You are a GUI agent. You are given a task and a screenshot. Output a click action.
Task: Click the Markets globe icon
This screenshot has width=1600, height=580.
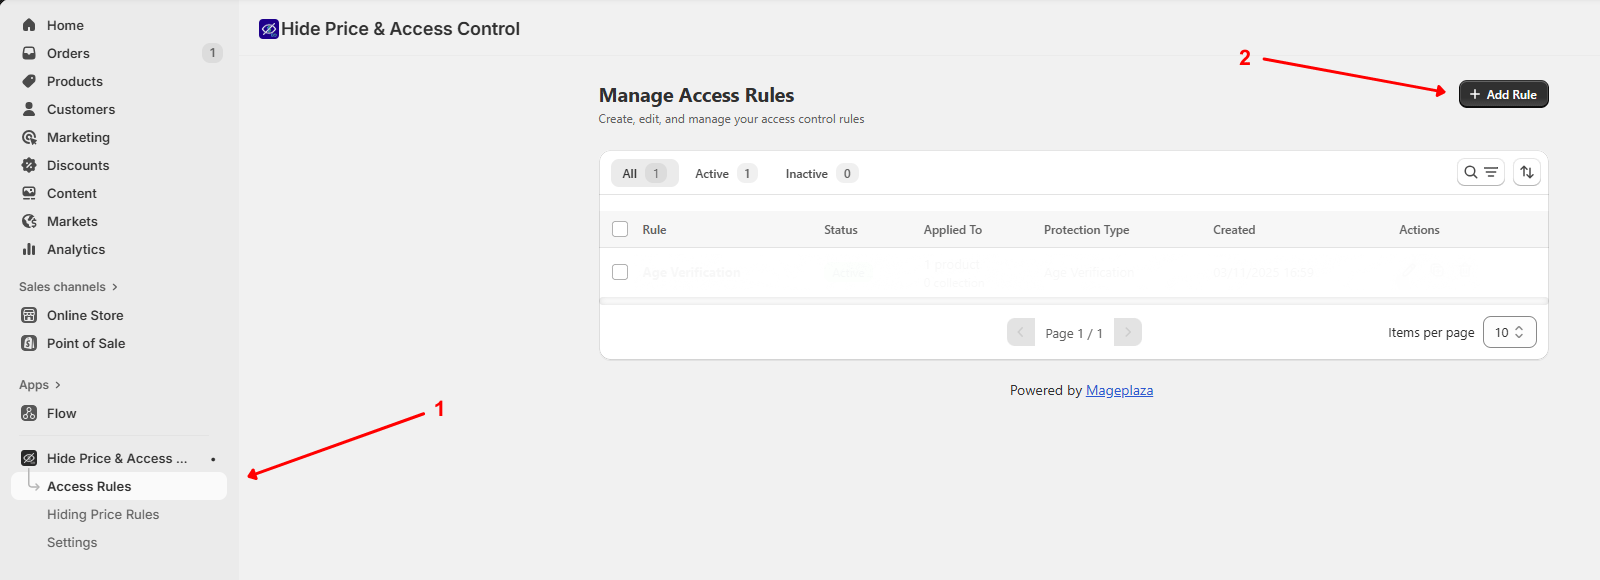(29, 221)
